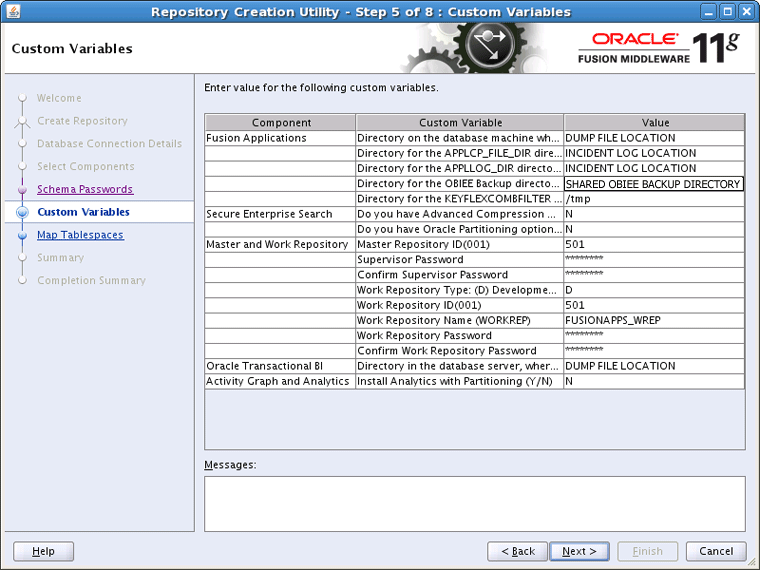Select the Fusion Applications component cell
The image size is (760, 570).
(x=280, y=138)
